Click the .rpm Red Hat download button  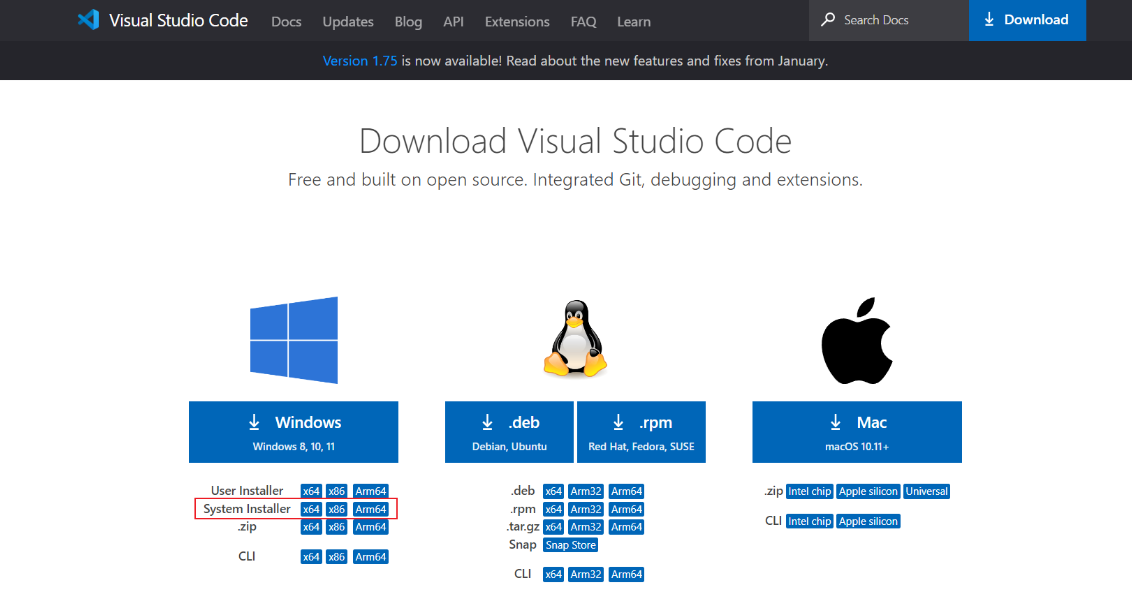point(641,432)
